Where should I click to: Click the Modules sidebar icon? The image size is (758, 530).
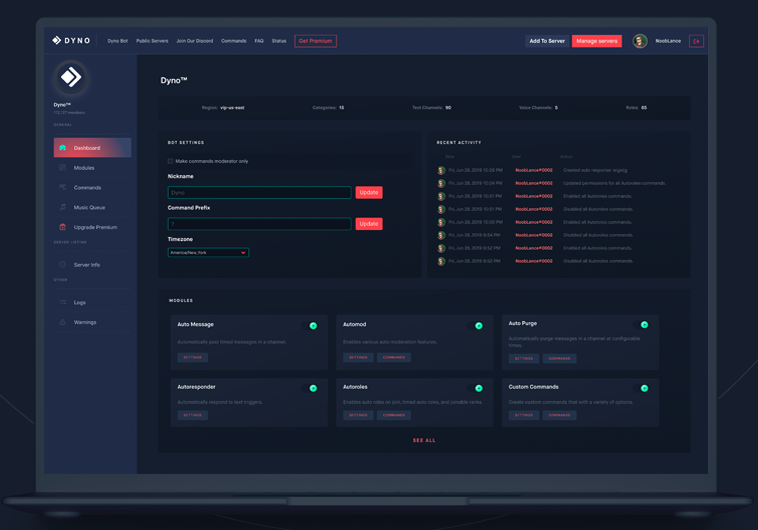coord(62,167)
